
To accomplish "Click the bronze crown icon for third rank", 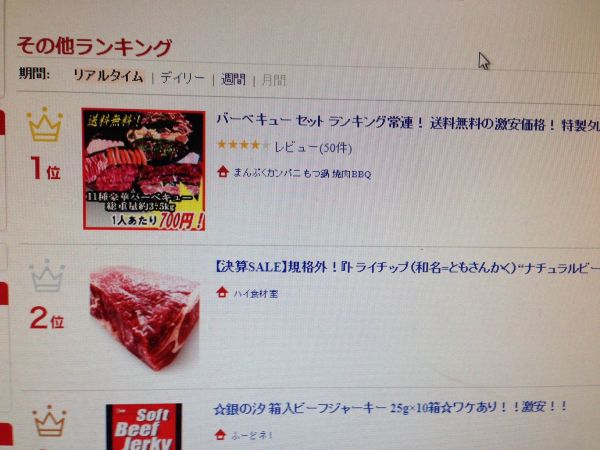I will pyautogui.click(x=49, y=421).
